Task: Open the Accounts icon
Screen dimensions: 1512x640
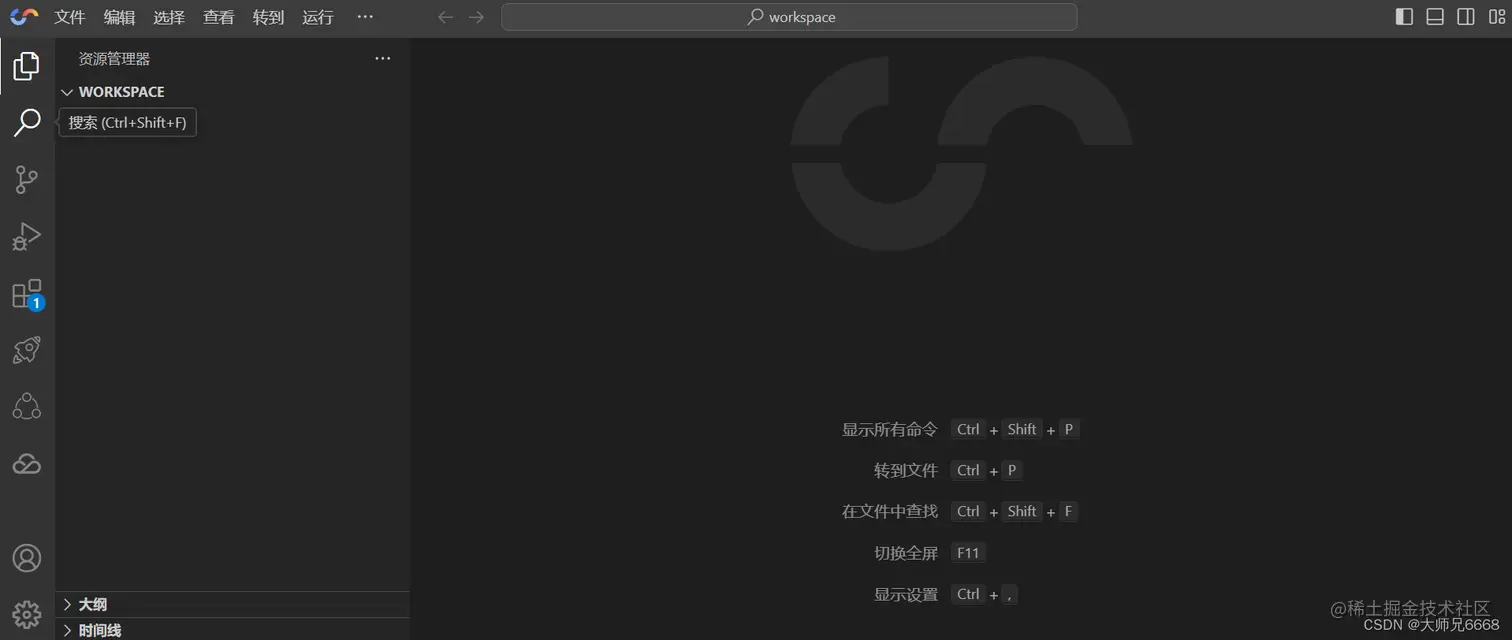Action: click(26, 558)
